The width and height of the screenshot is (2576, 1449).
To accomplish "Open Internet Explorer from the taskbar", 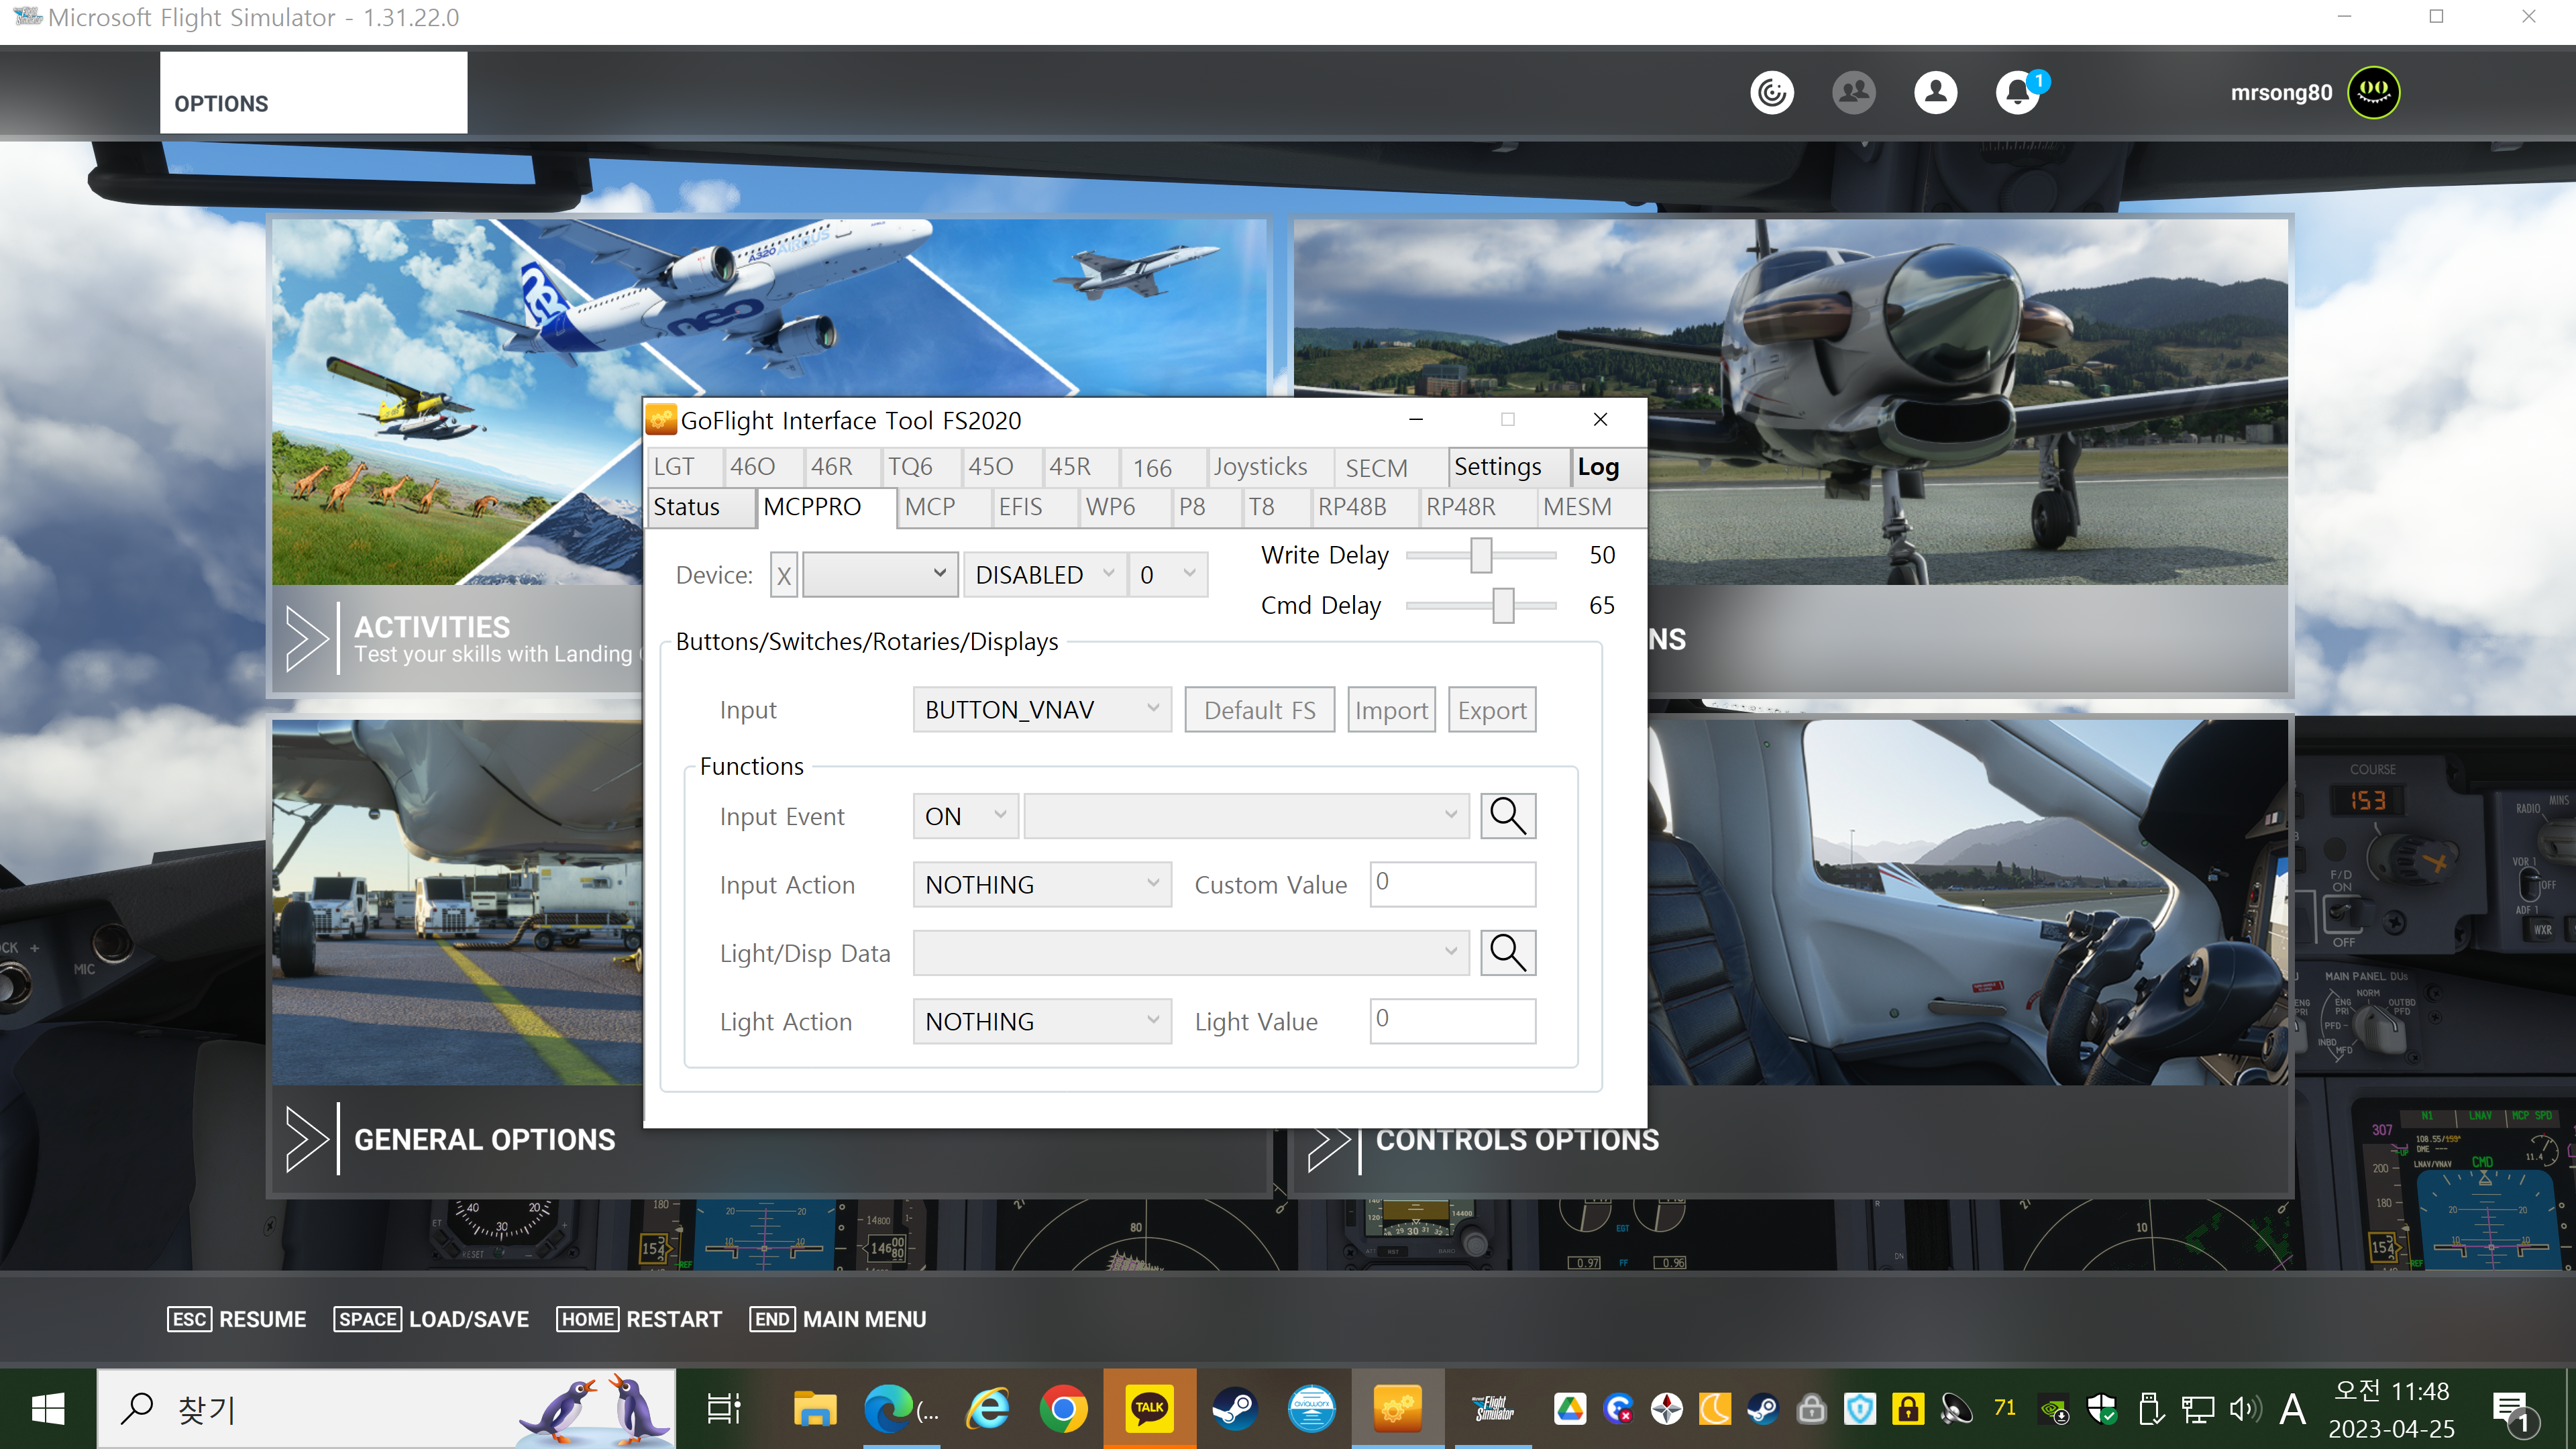I will coord(988,1409).
